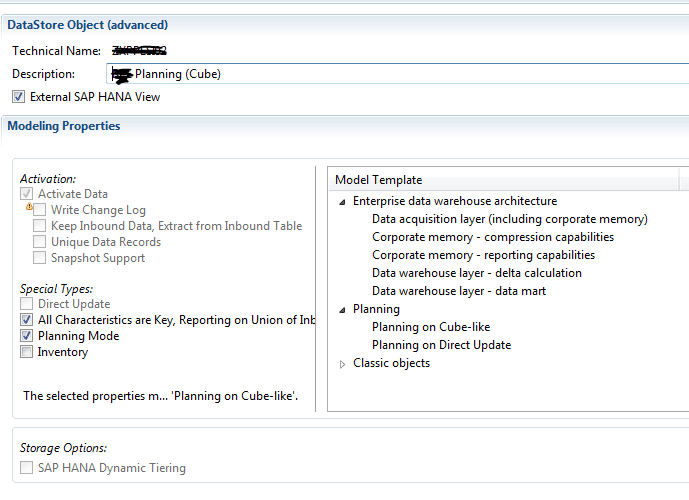Viewport: 689px width, 500px height.
Task: Select Planning on Direct Update template
Action: pos(441,345)
